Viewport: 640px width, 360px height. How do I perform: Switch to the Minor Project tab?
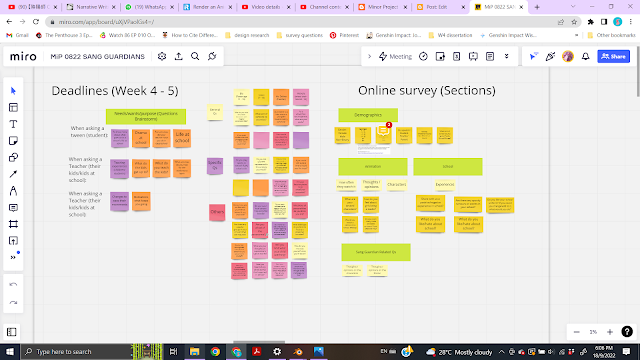tap(382, 7)
